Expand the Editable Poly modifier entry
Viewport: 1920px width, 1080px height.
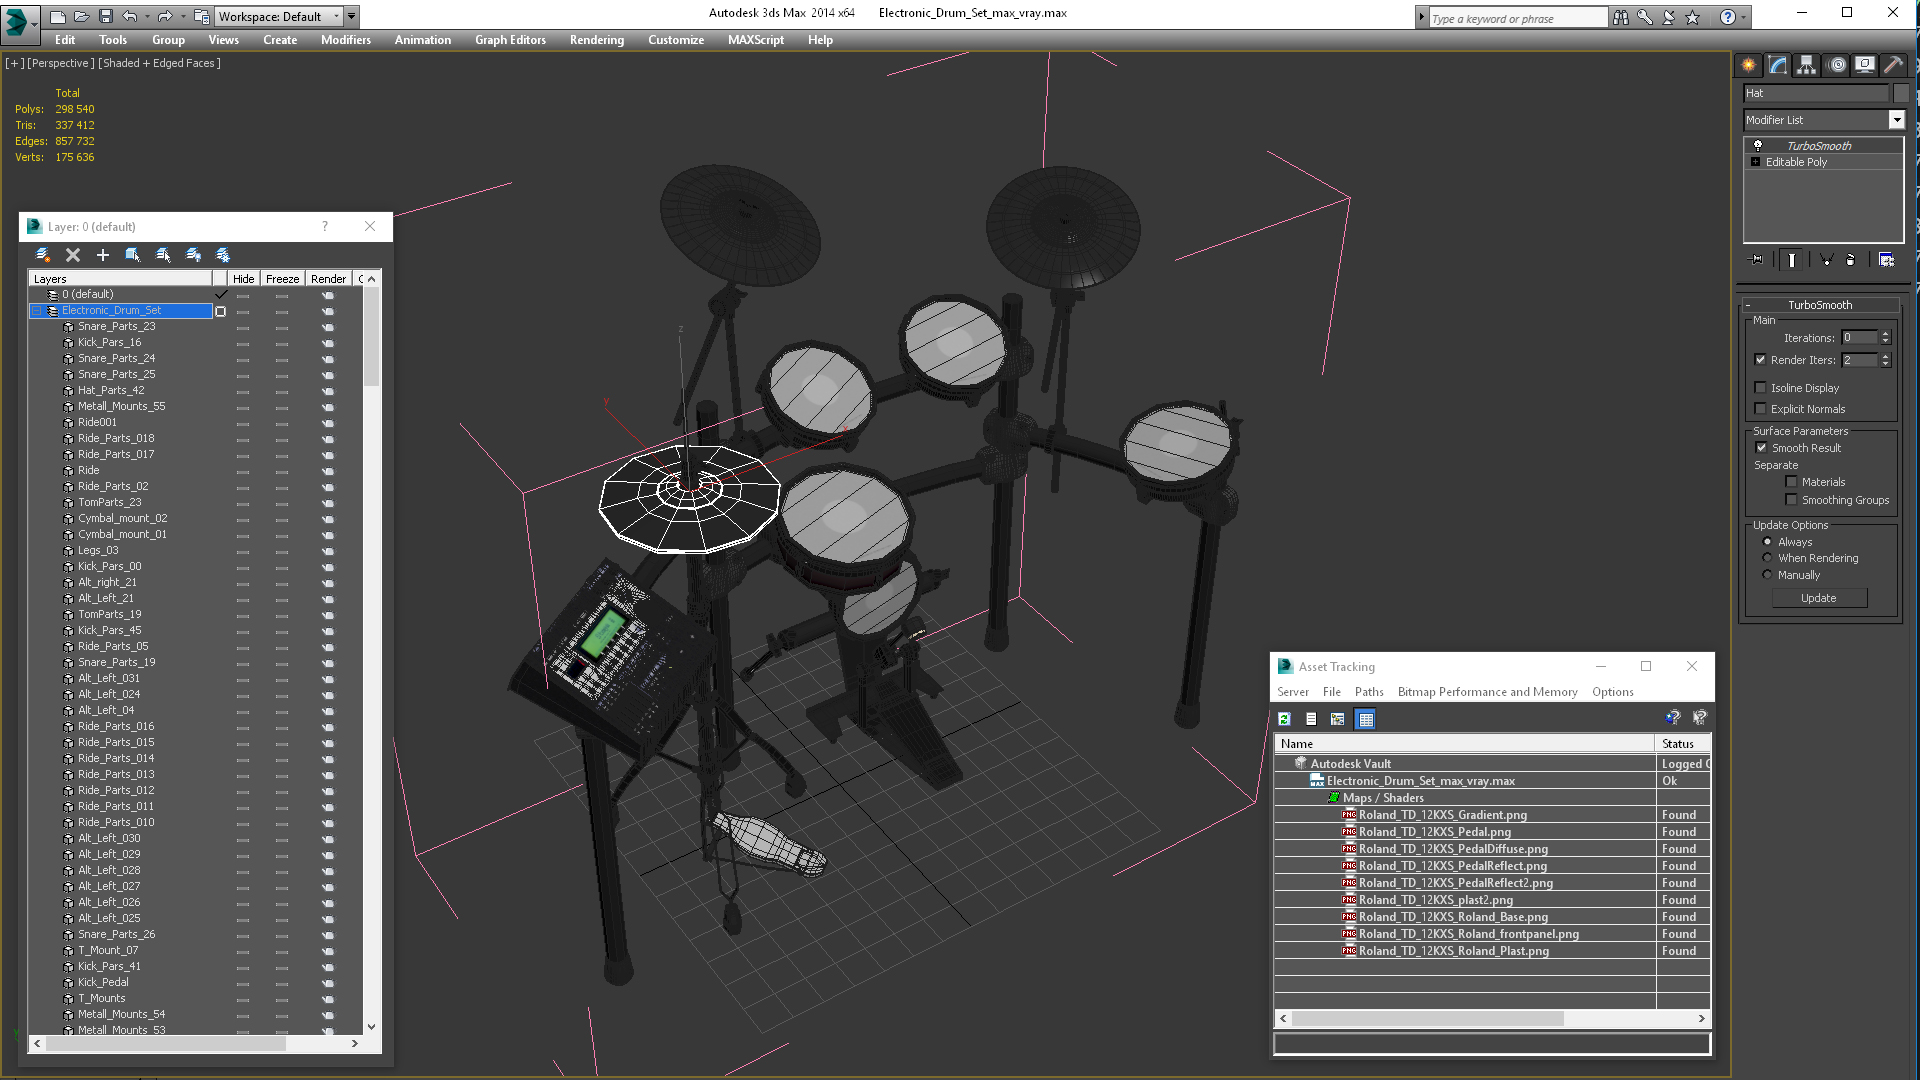(x=1755, y=162)
